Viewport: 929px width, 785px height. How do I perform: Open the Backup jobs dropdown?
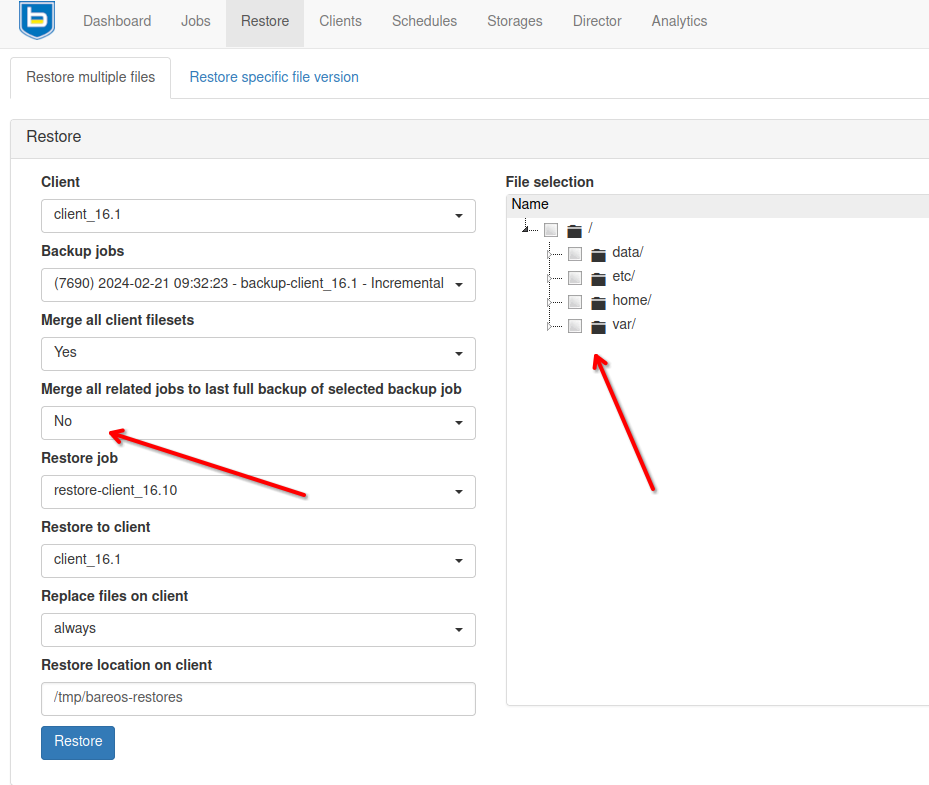pos(258,284)
